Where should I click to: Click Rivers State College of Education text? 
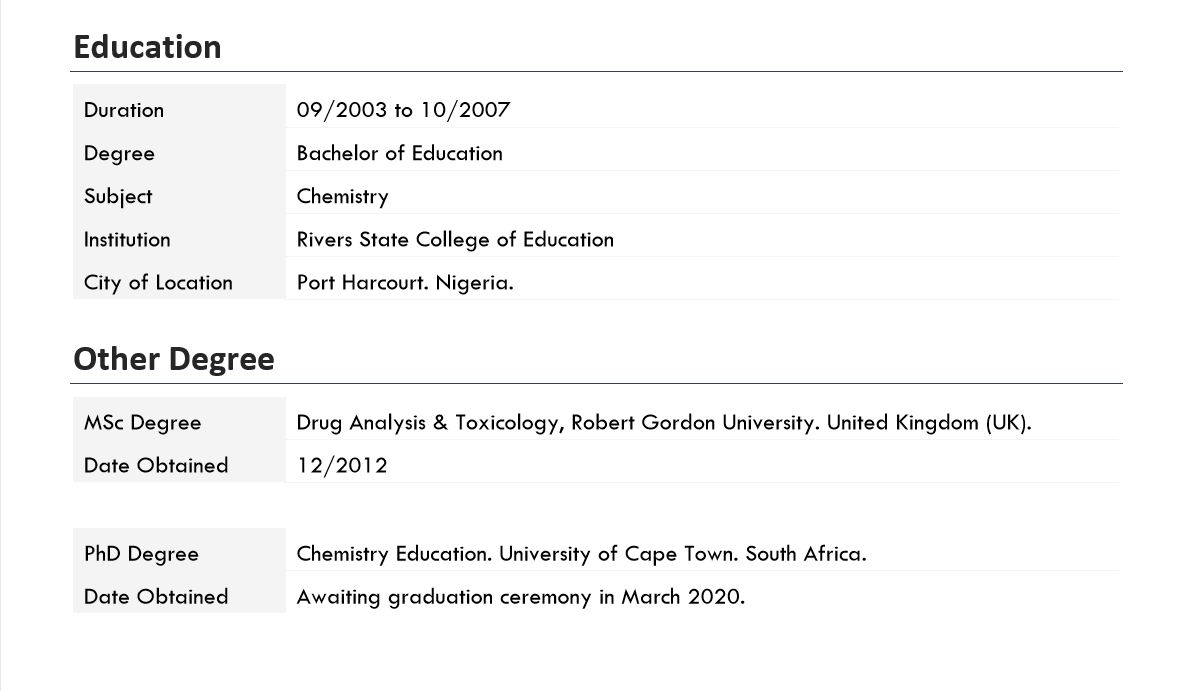[x=455, y=239]
